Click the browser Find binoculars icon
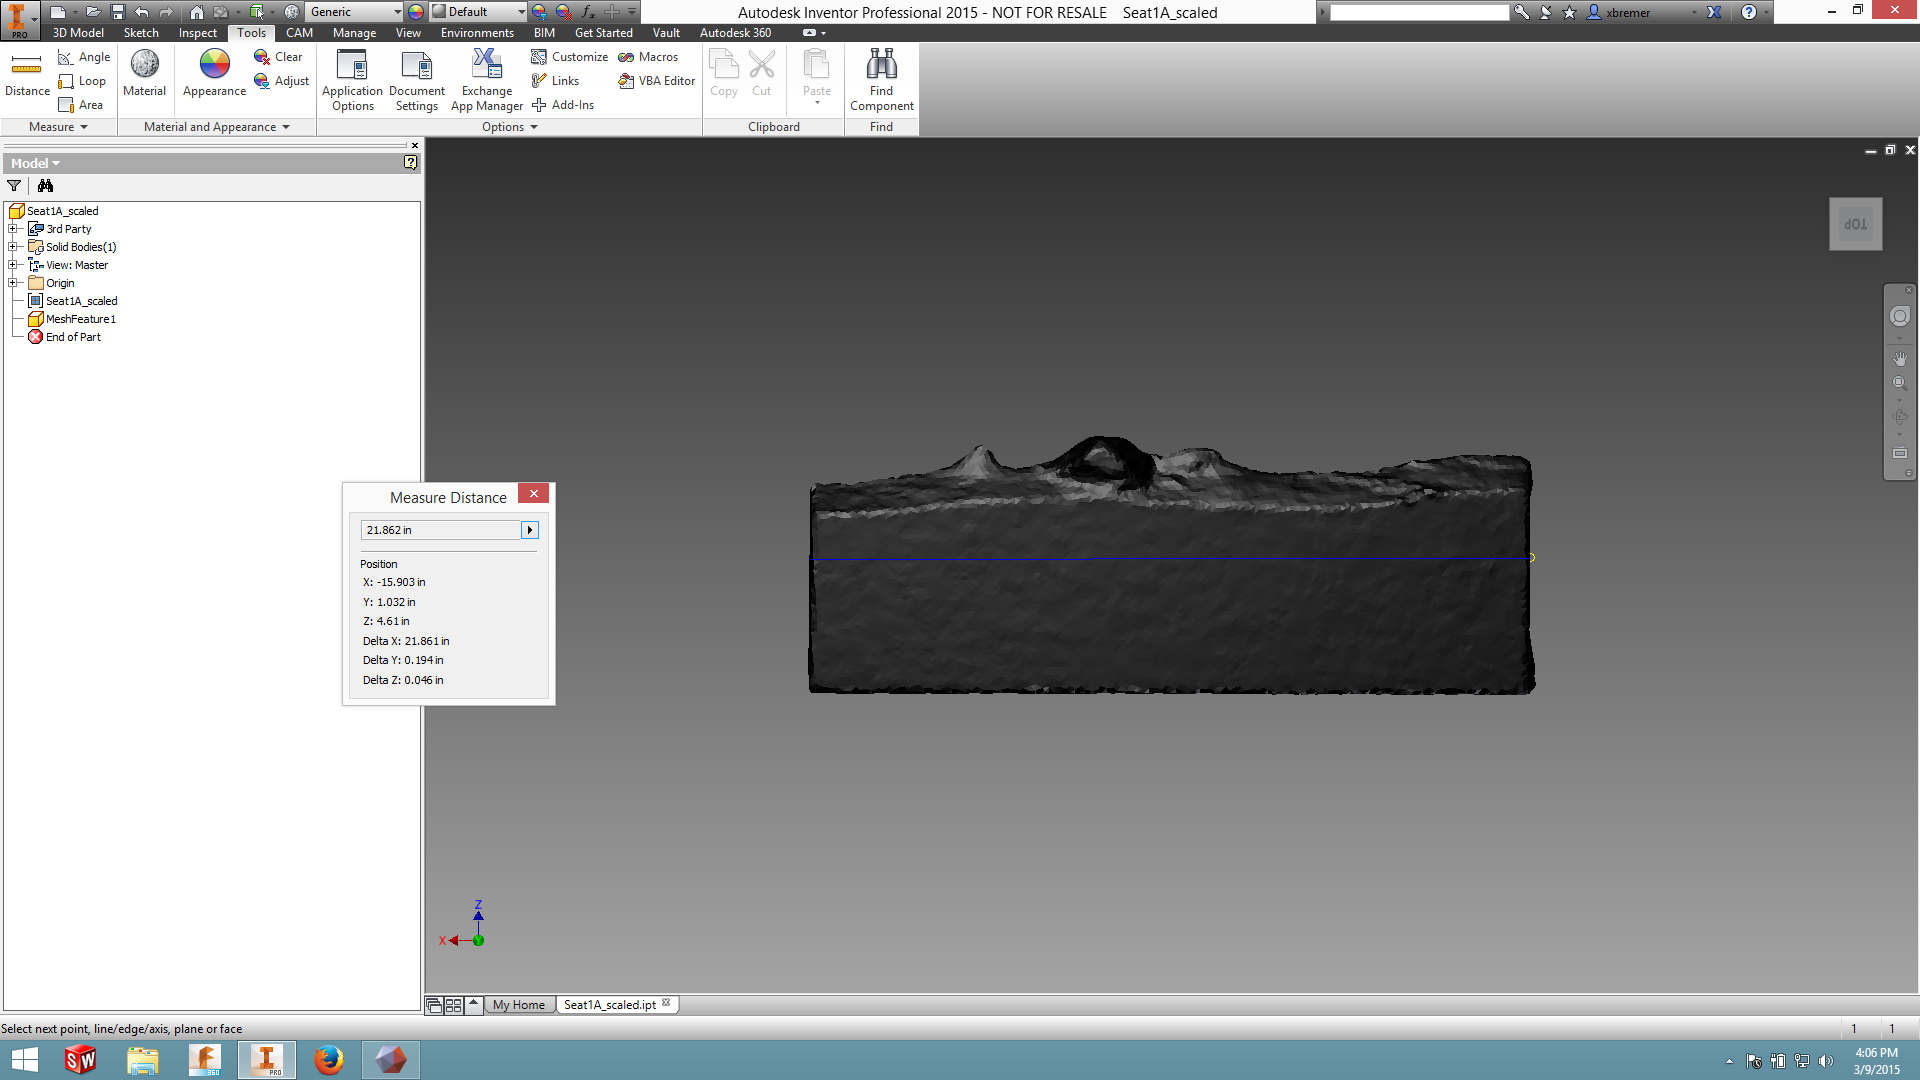Viewport: 1920px width, 1080px height. tap(45, 186)
